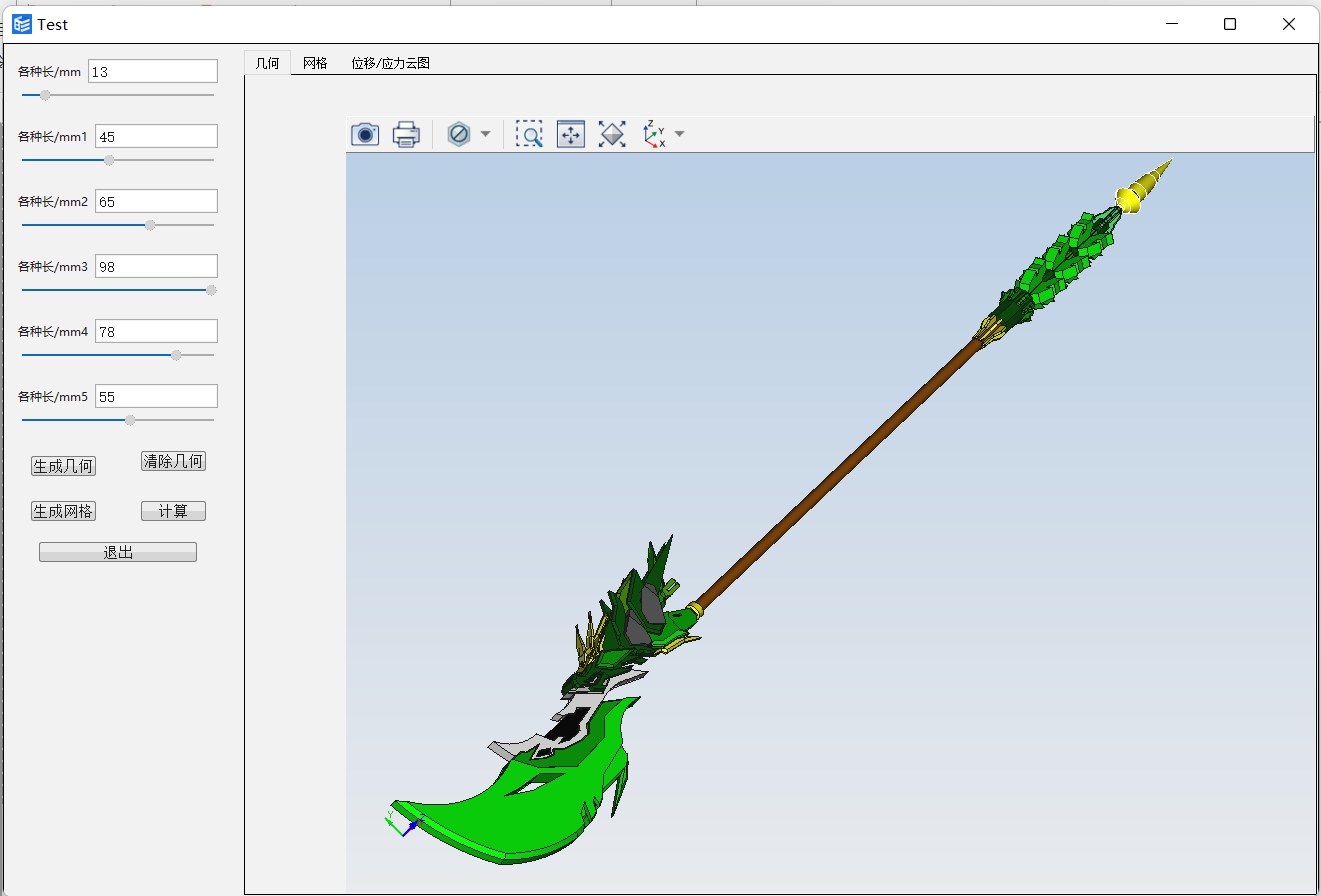Screen dimensions: 1321x896
Task: Click the 退出 button
Action: pos(118,552)
